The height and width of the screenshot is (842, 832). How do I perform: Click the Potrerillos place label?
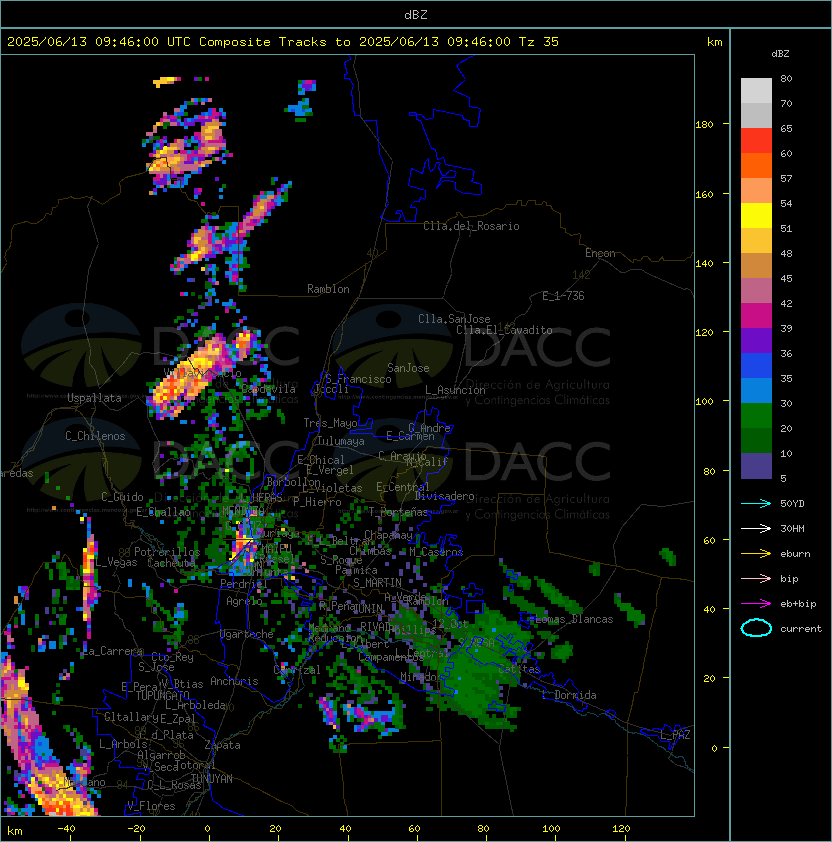click(167, 552)
